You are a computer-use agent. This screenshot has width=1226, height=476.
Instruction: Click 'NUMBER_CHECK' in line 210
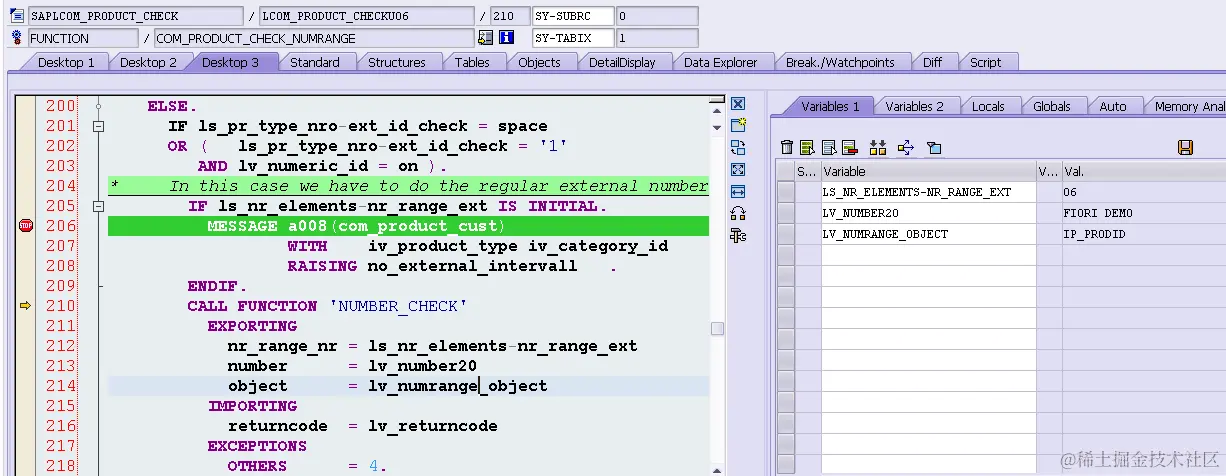tap(398, 306)
